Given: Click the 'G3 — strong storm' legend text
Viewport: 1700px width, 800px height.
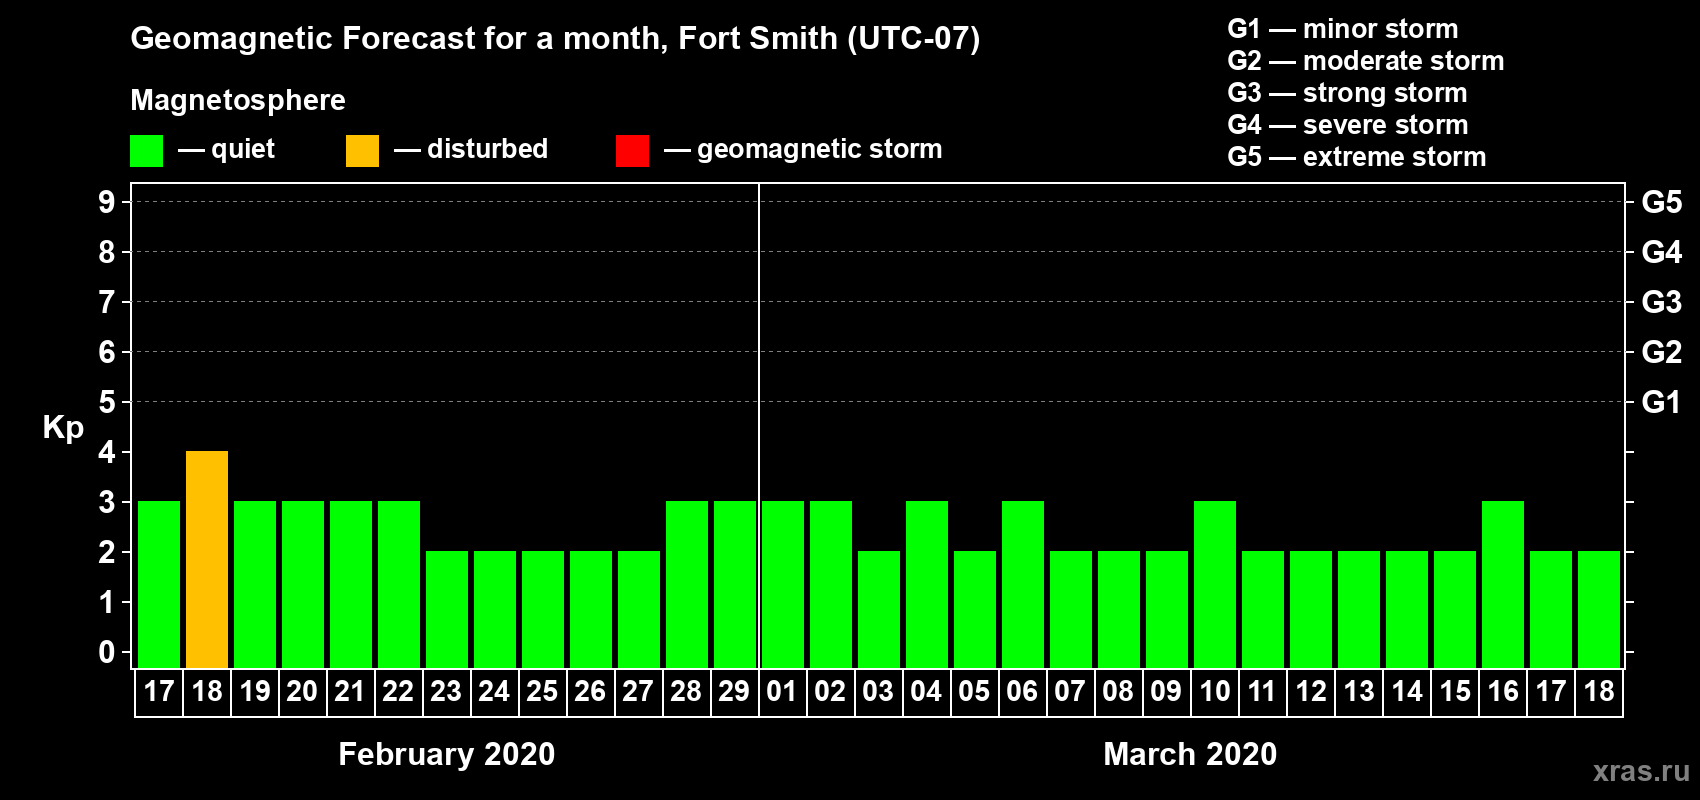Looking at the screenshot, I should pos(1347,93).
